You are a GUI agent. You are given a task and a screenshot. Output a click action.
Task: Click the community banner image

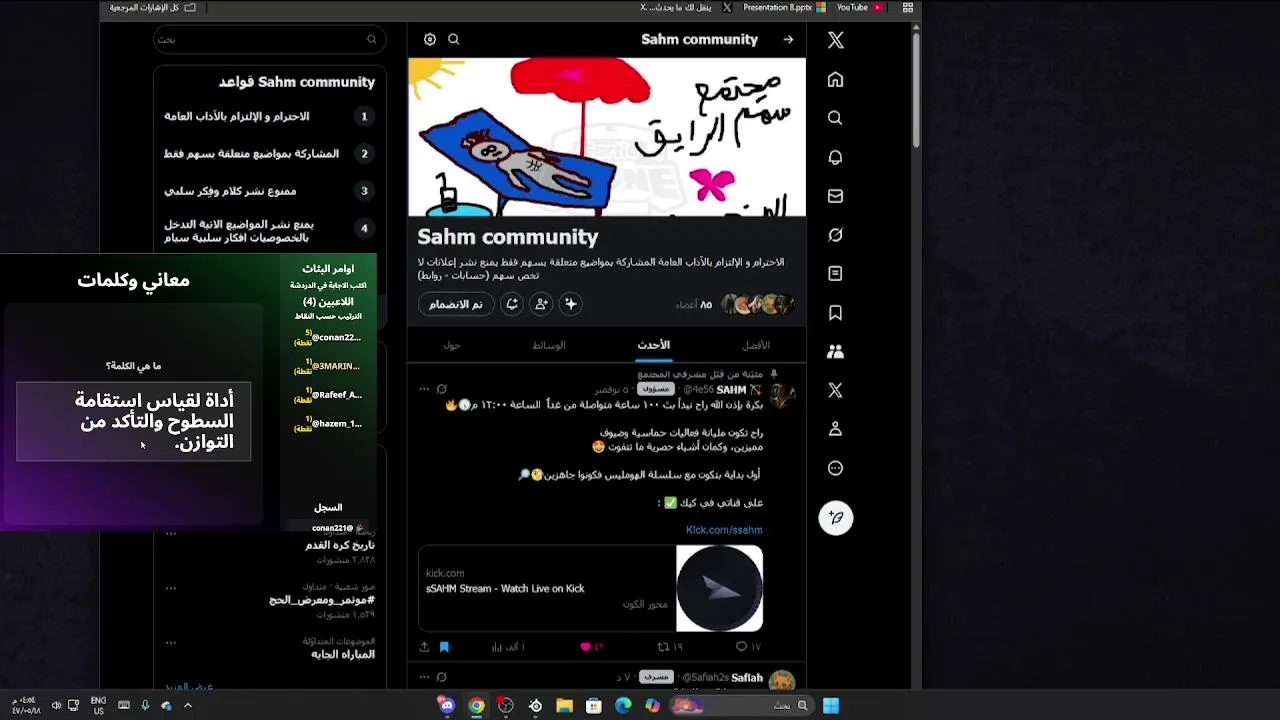pos(607,137)
